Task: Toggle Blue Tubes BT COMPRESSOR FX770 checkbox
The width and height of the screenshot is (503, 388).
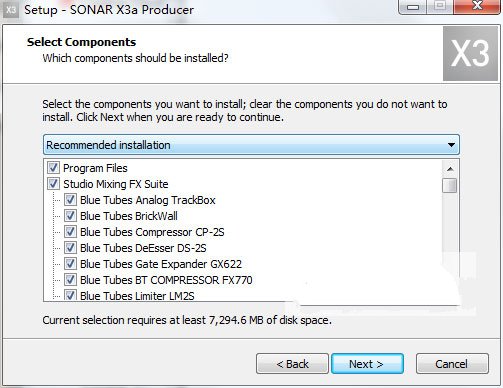Action: tap(70, 280)
